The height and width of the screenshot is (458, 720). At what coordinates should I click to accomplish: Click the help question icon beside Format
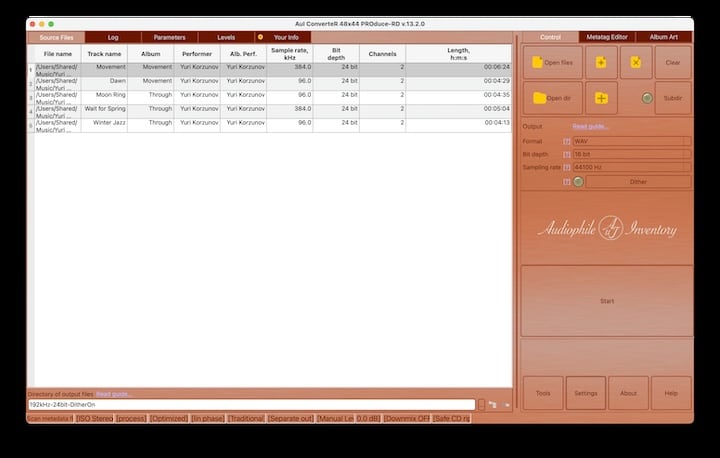click(567, 141)
